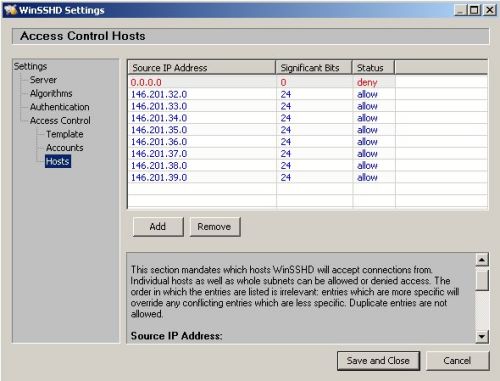Image resolution: width=500 pixels, height=381 pixels.
Task: Click the Settings root tree item
Action: click(x=30, y=66)
